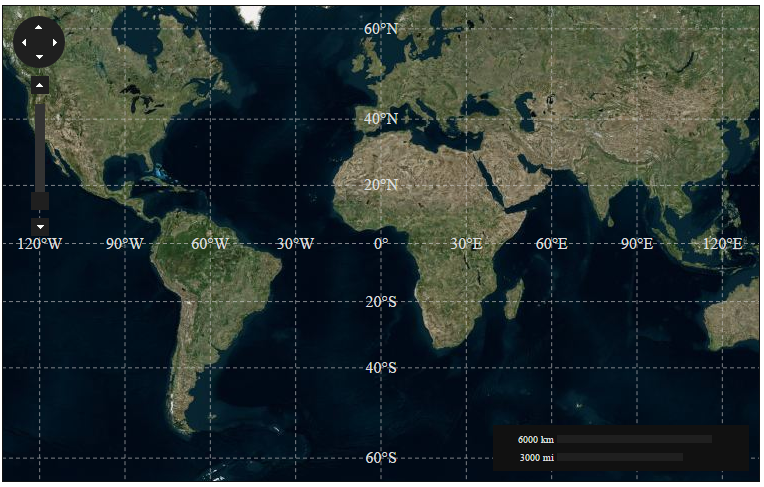Screen dimensions: 764x487
Task: Zoom out using the down arrow button
Action: pos(40,227)
